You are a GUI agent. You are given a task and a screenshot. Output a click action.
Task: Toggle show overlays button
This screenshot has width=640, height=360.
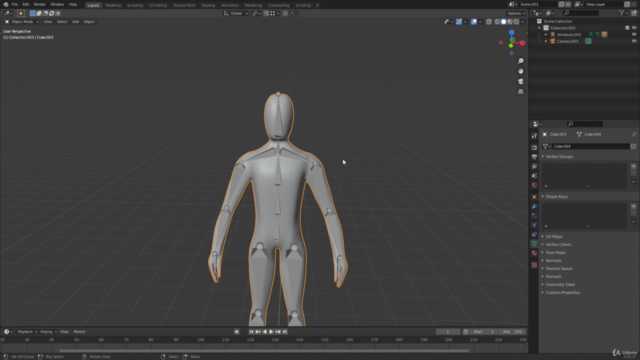pyautogui.click(x=473, y=22)
